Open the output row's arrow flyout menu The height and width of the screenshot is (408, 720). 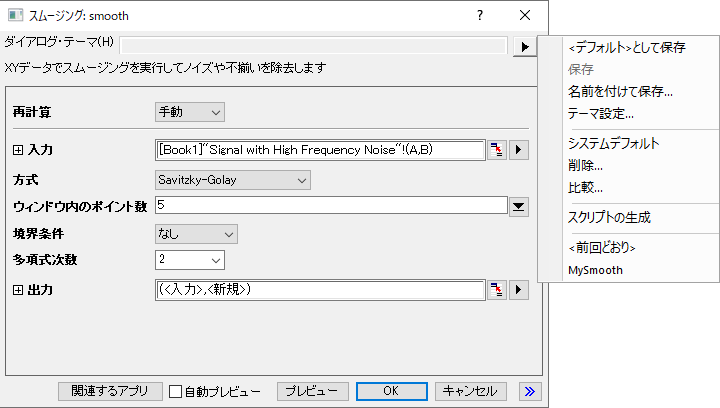[x=518, y=290]
